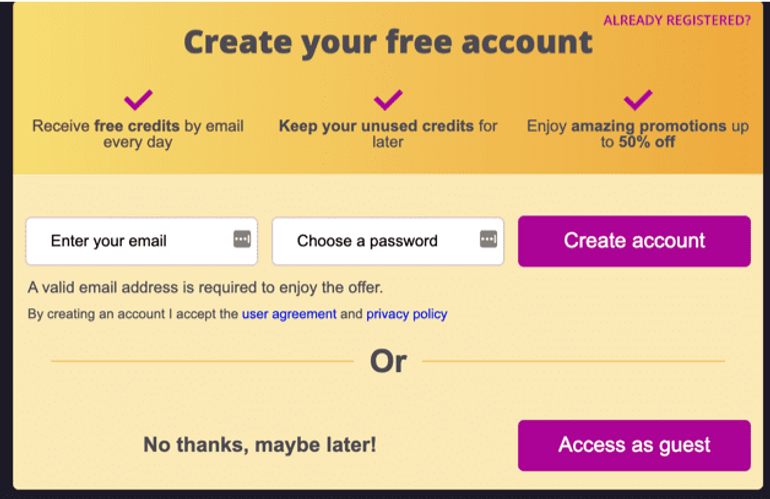Click the 50% off promotions text
Screen dimensions: 770x499
click(x=637, y=134)
